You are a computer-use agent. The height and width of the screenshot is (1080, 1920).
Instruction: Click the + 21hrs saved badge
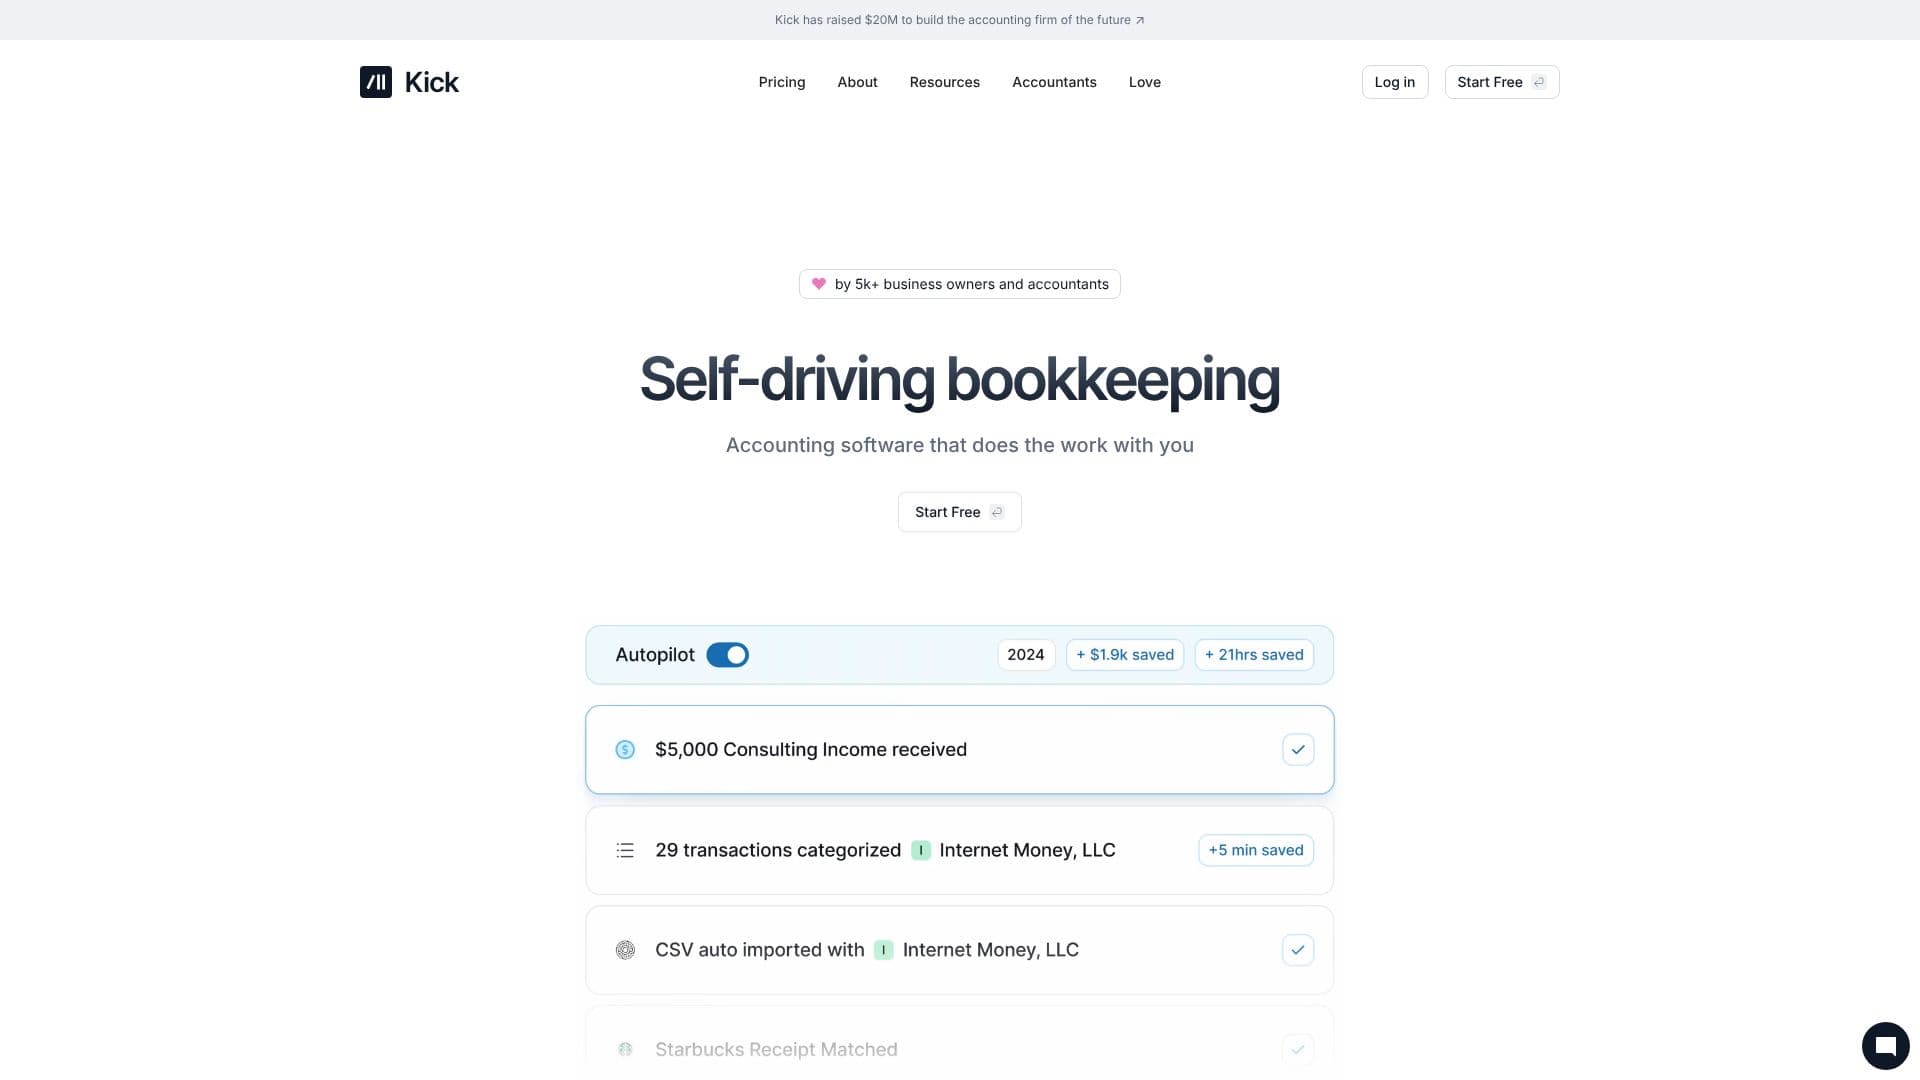coord(1254,655)
